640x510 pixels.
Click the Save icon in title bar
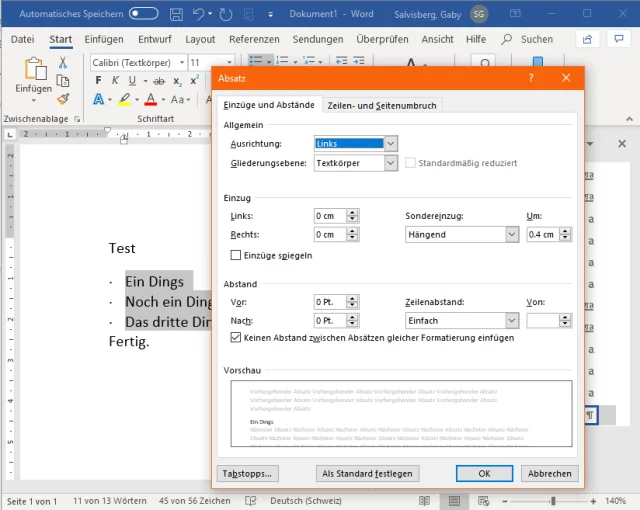[177, 14]
